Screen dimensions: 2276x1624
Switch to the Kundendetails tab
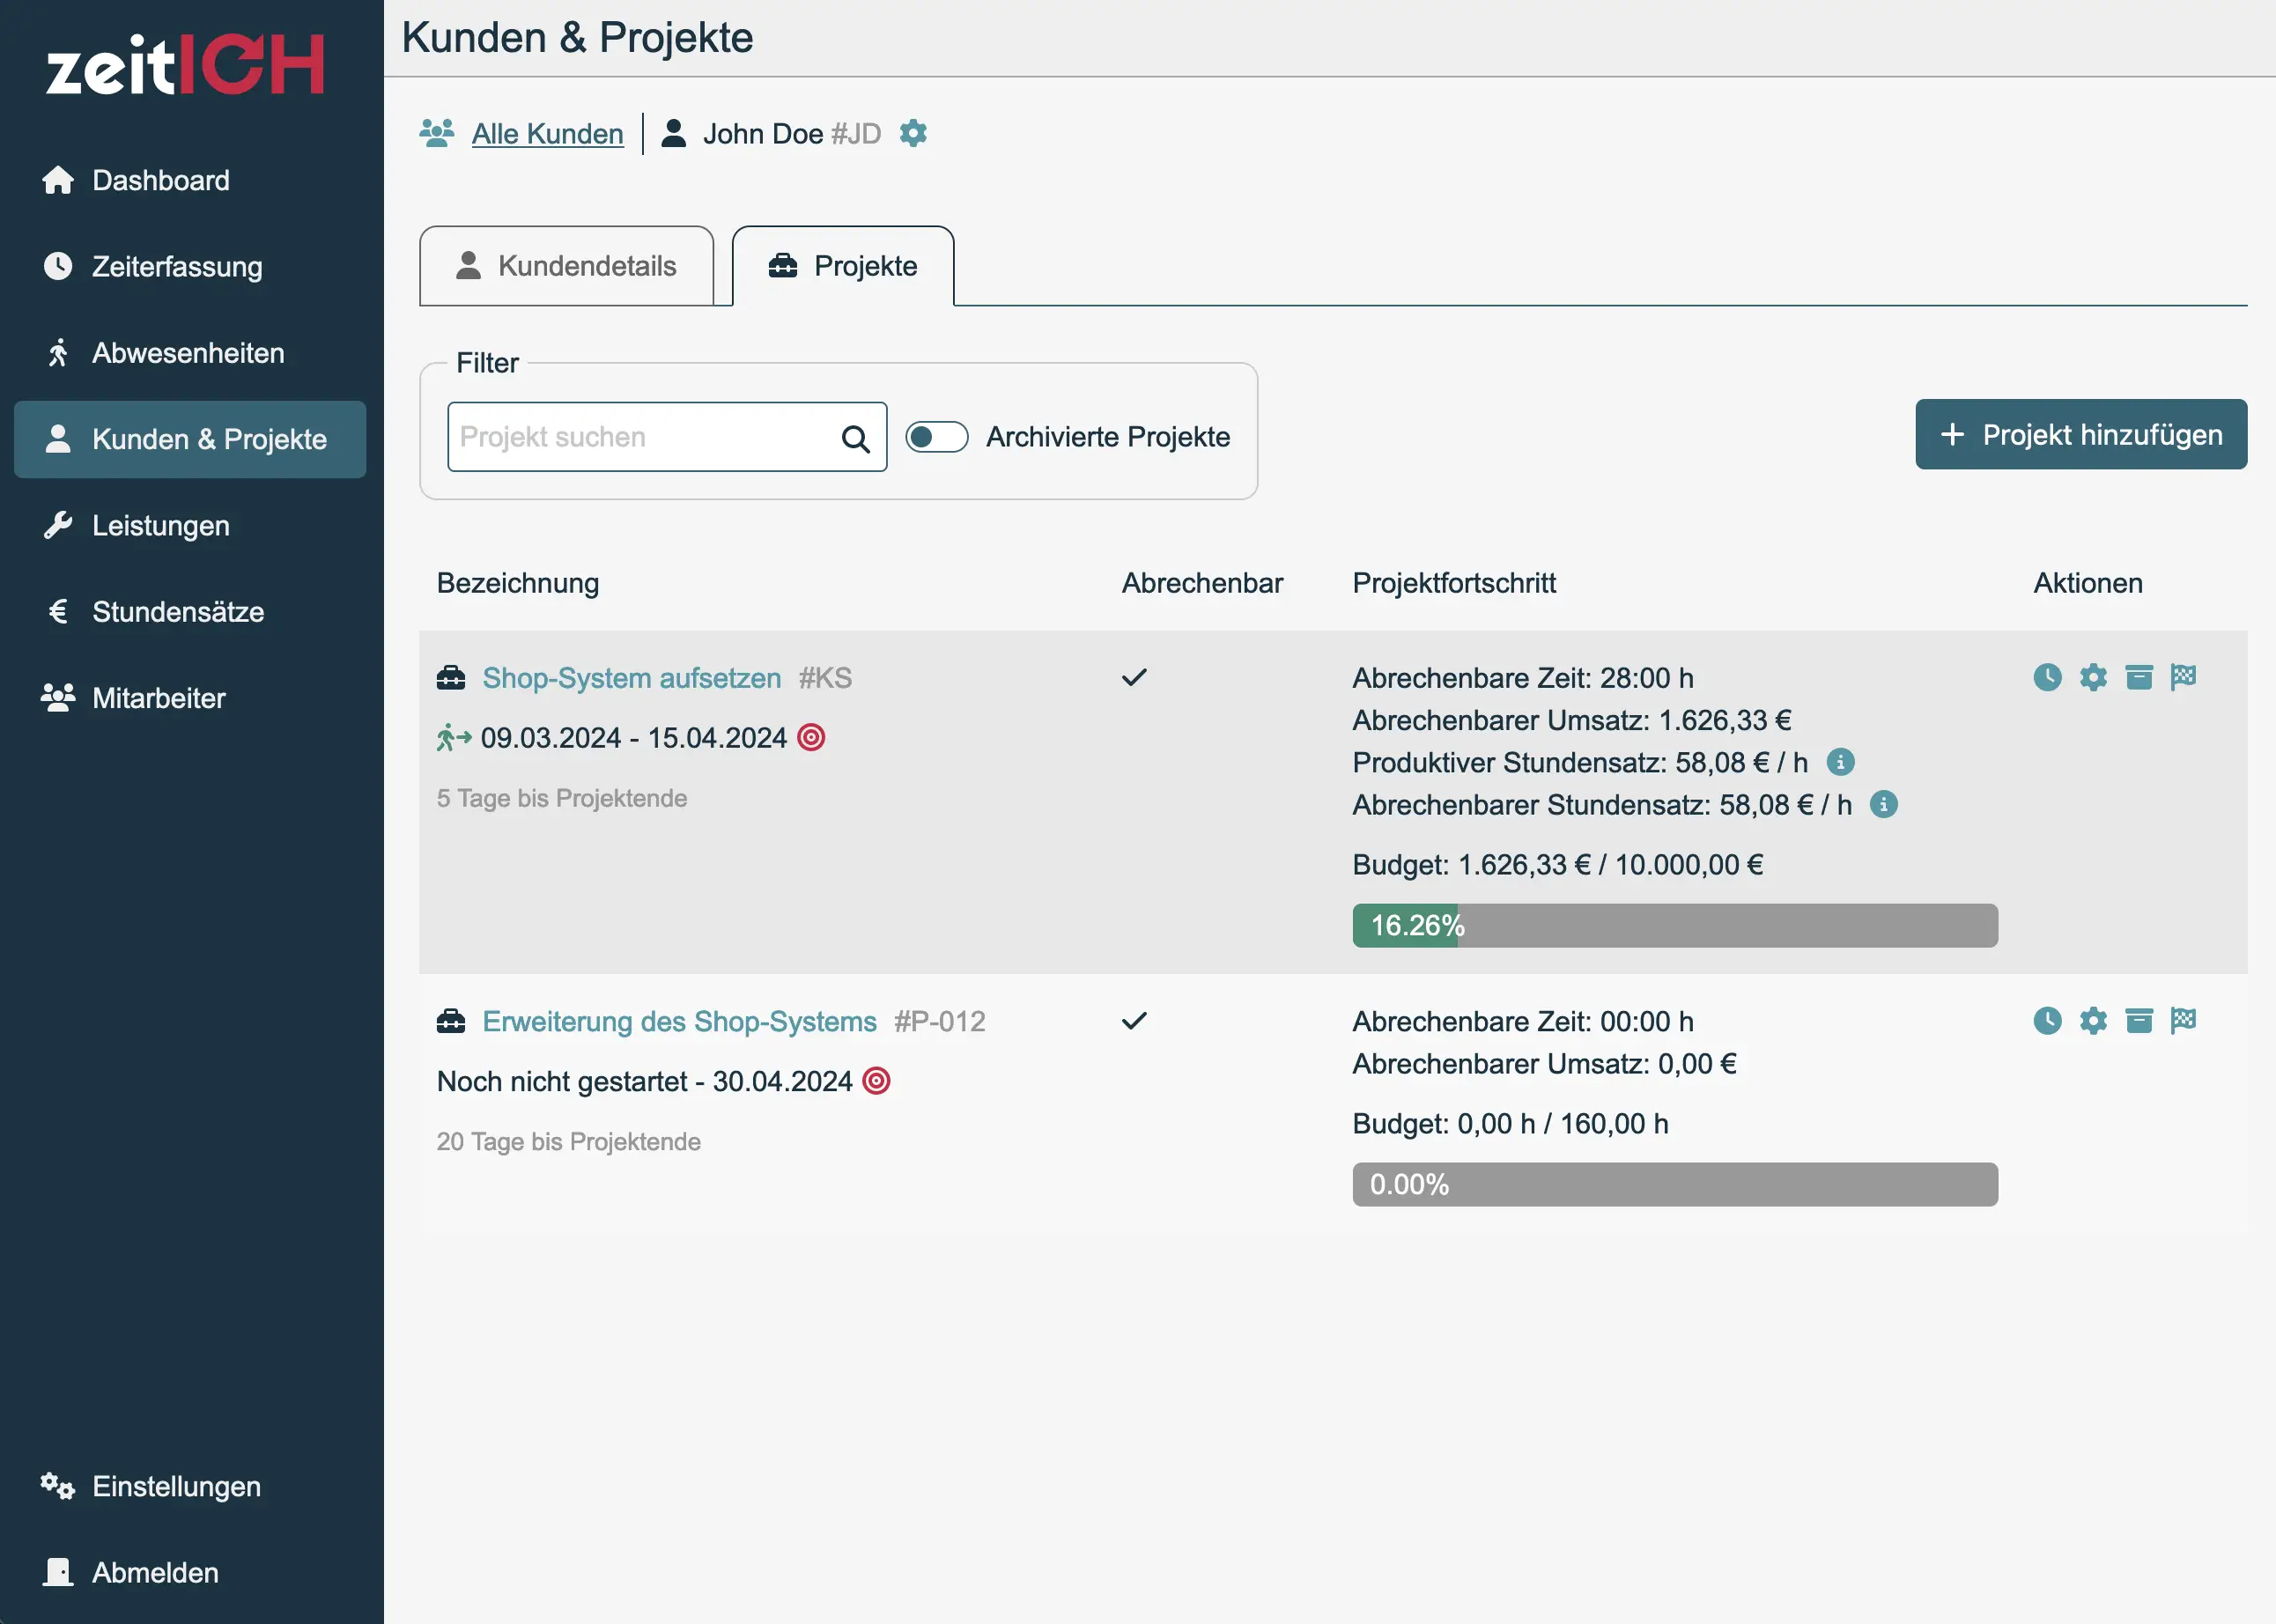click(x=567, y=266)
